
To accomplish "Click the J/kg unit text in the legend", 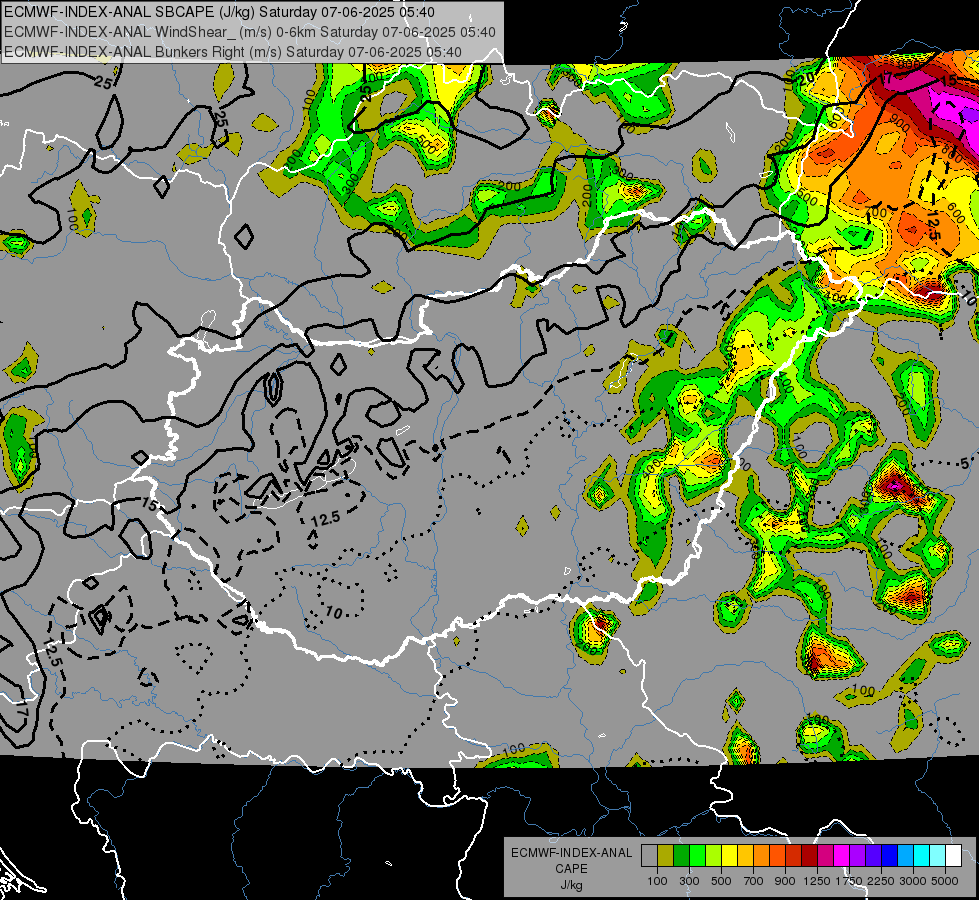I will (571, 885).
